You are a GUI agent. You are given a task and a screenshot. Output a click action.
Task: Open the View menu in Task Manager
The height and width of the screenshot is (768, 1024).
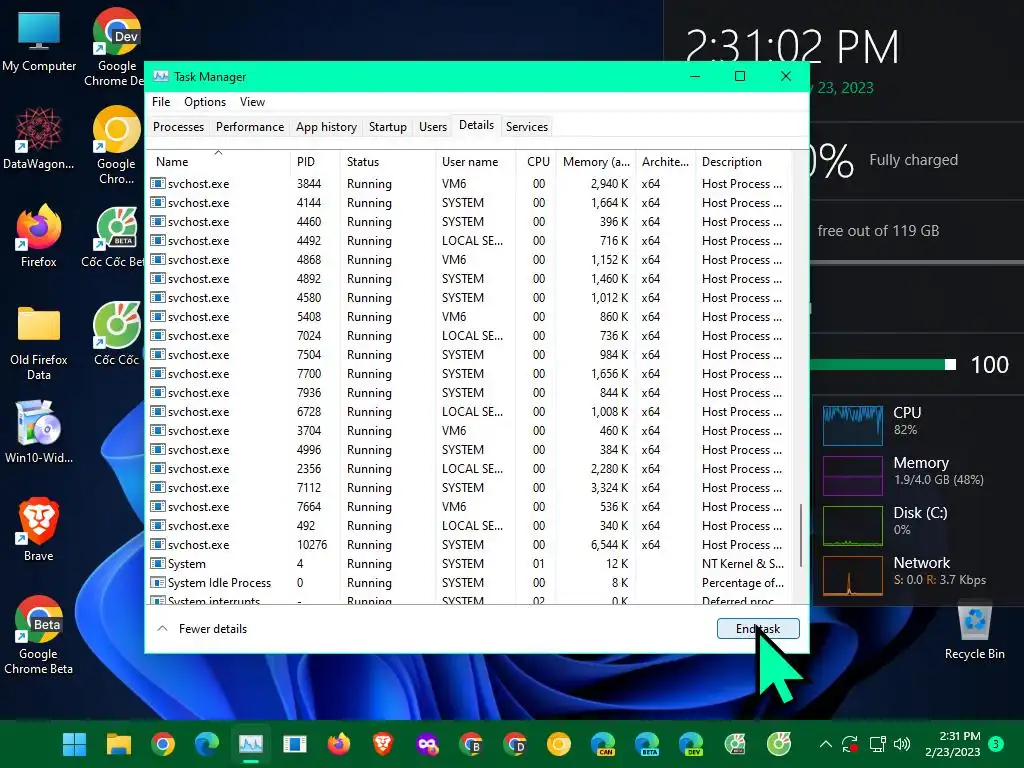coord(252,102)
